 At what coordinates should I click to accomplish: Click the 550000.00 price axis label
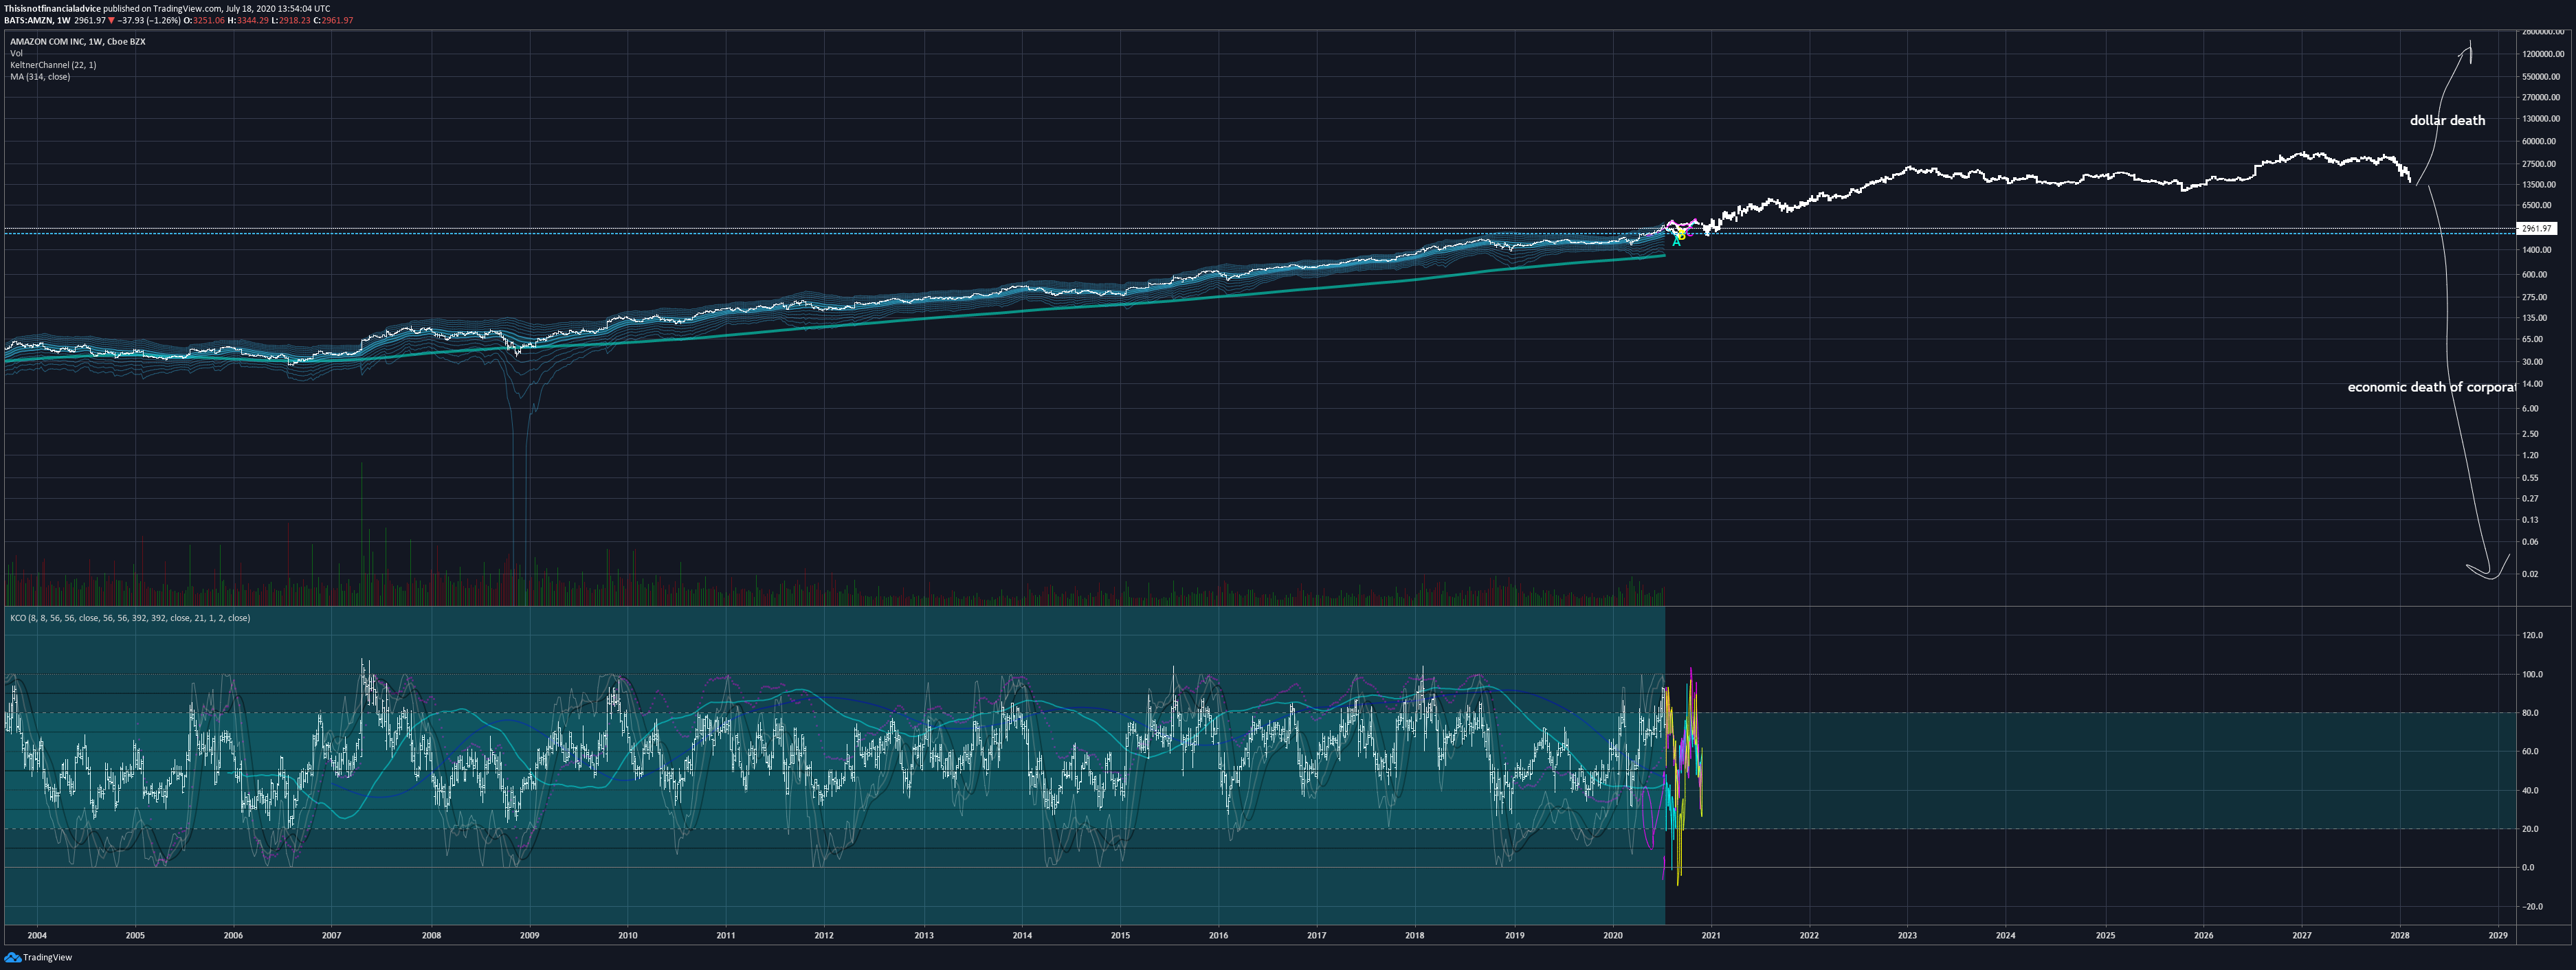coord(2541,76)
